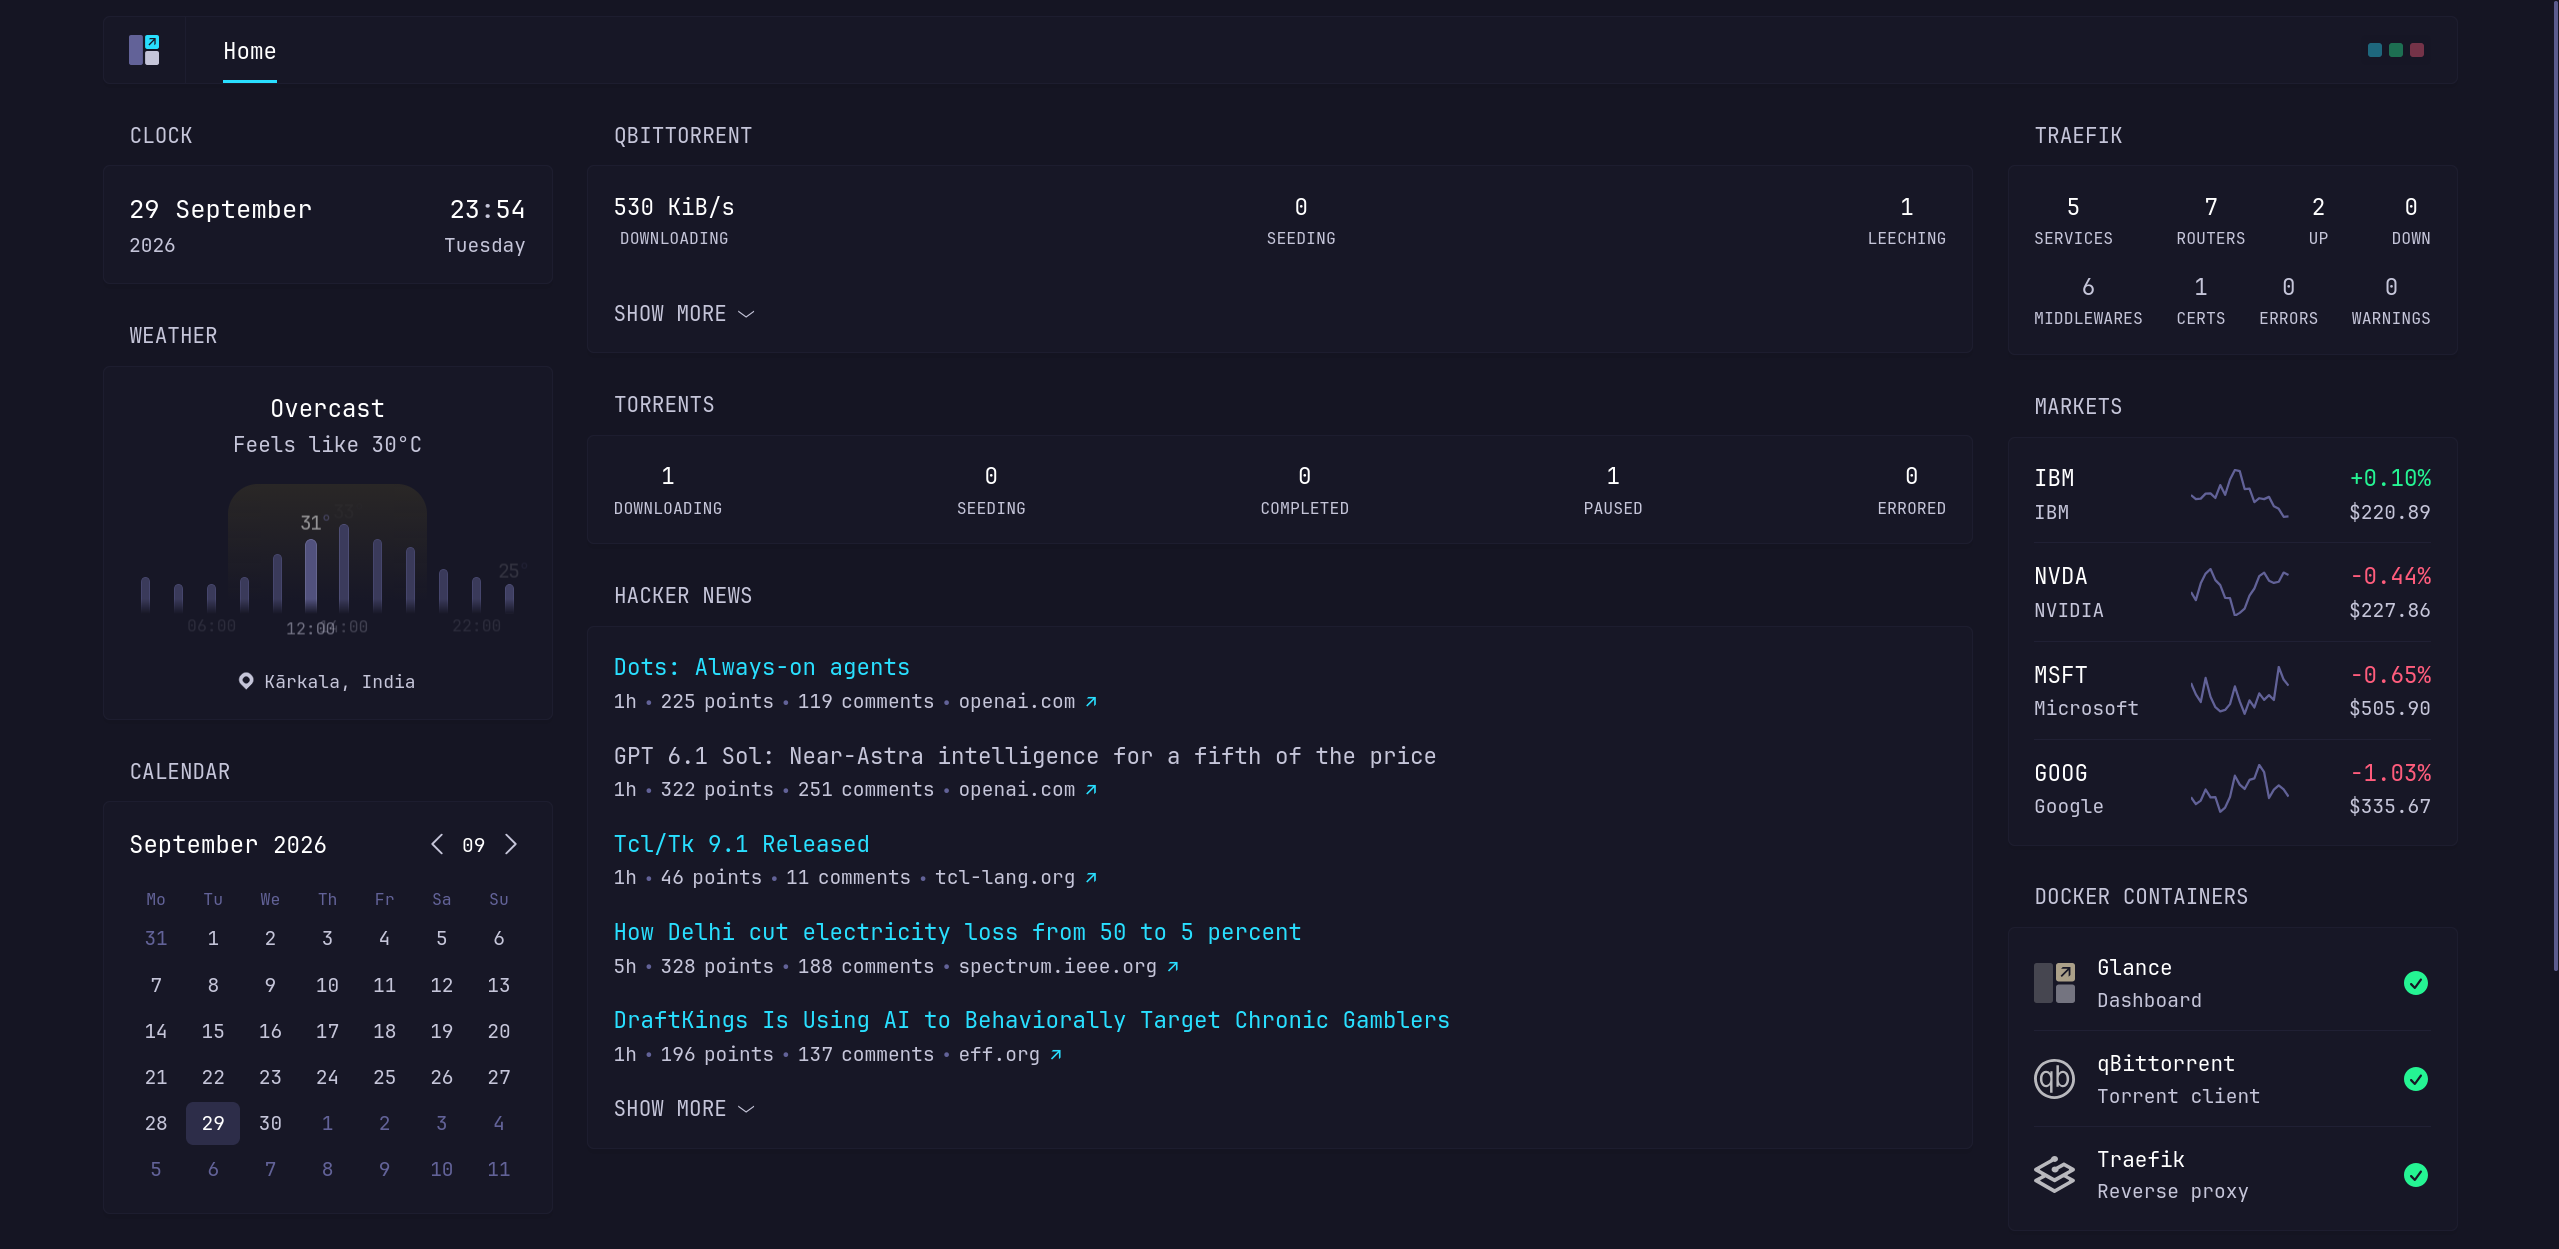Viewport: 2559px width, 1249px height.
Task: Click the IBM sparkline chart
Action: click(x=2239, y=493)
